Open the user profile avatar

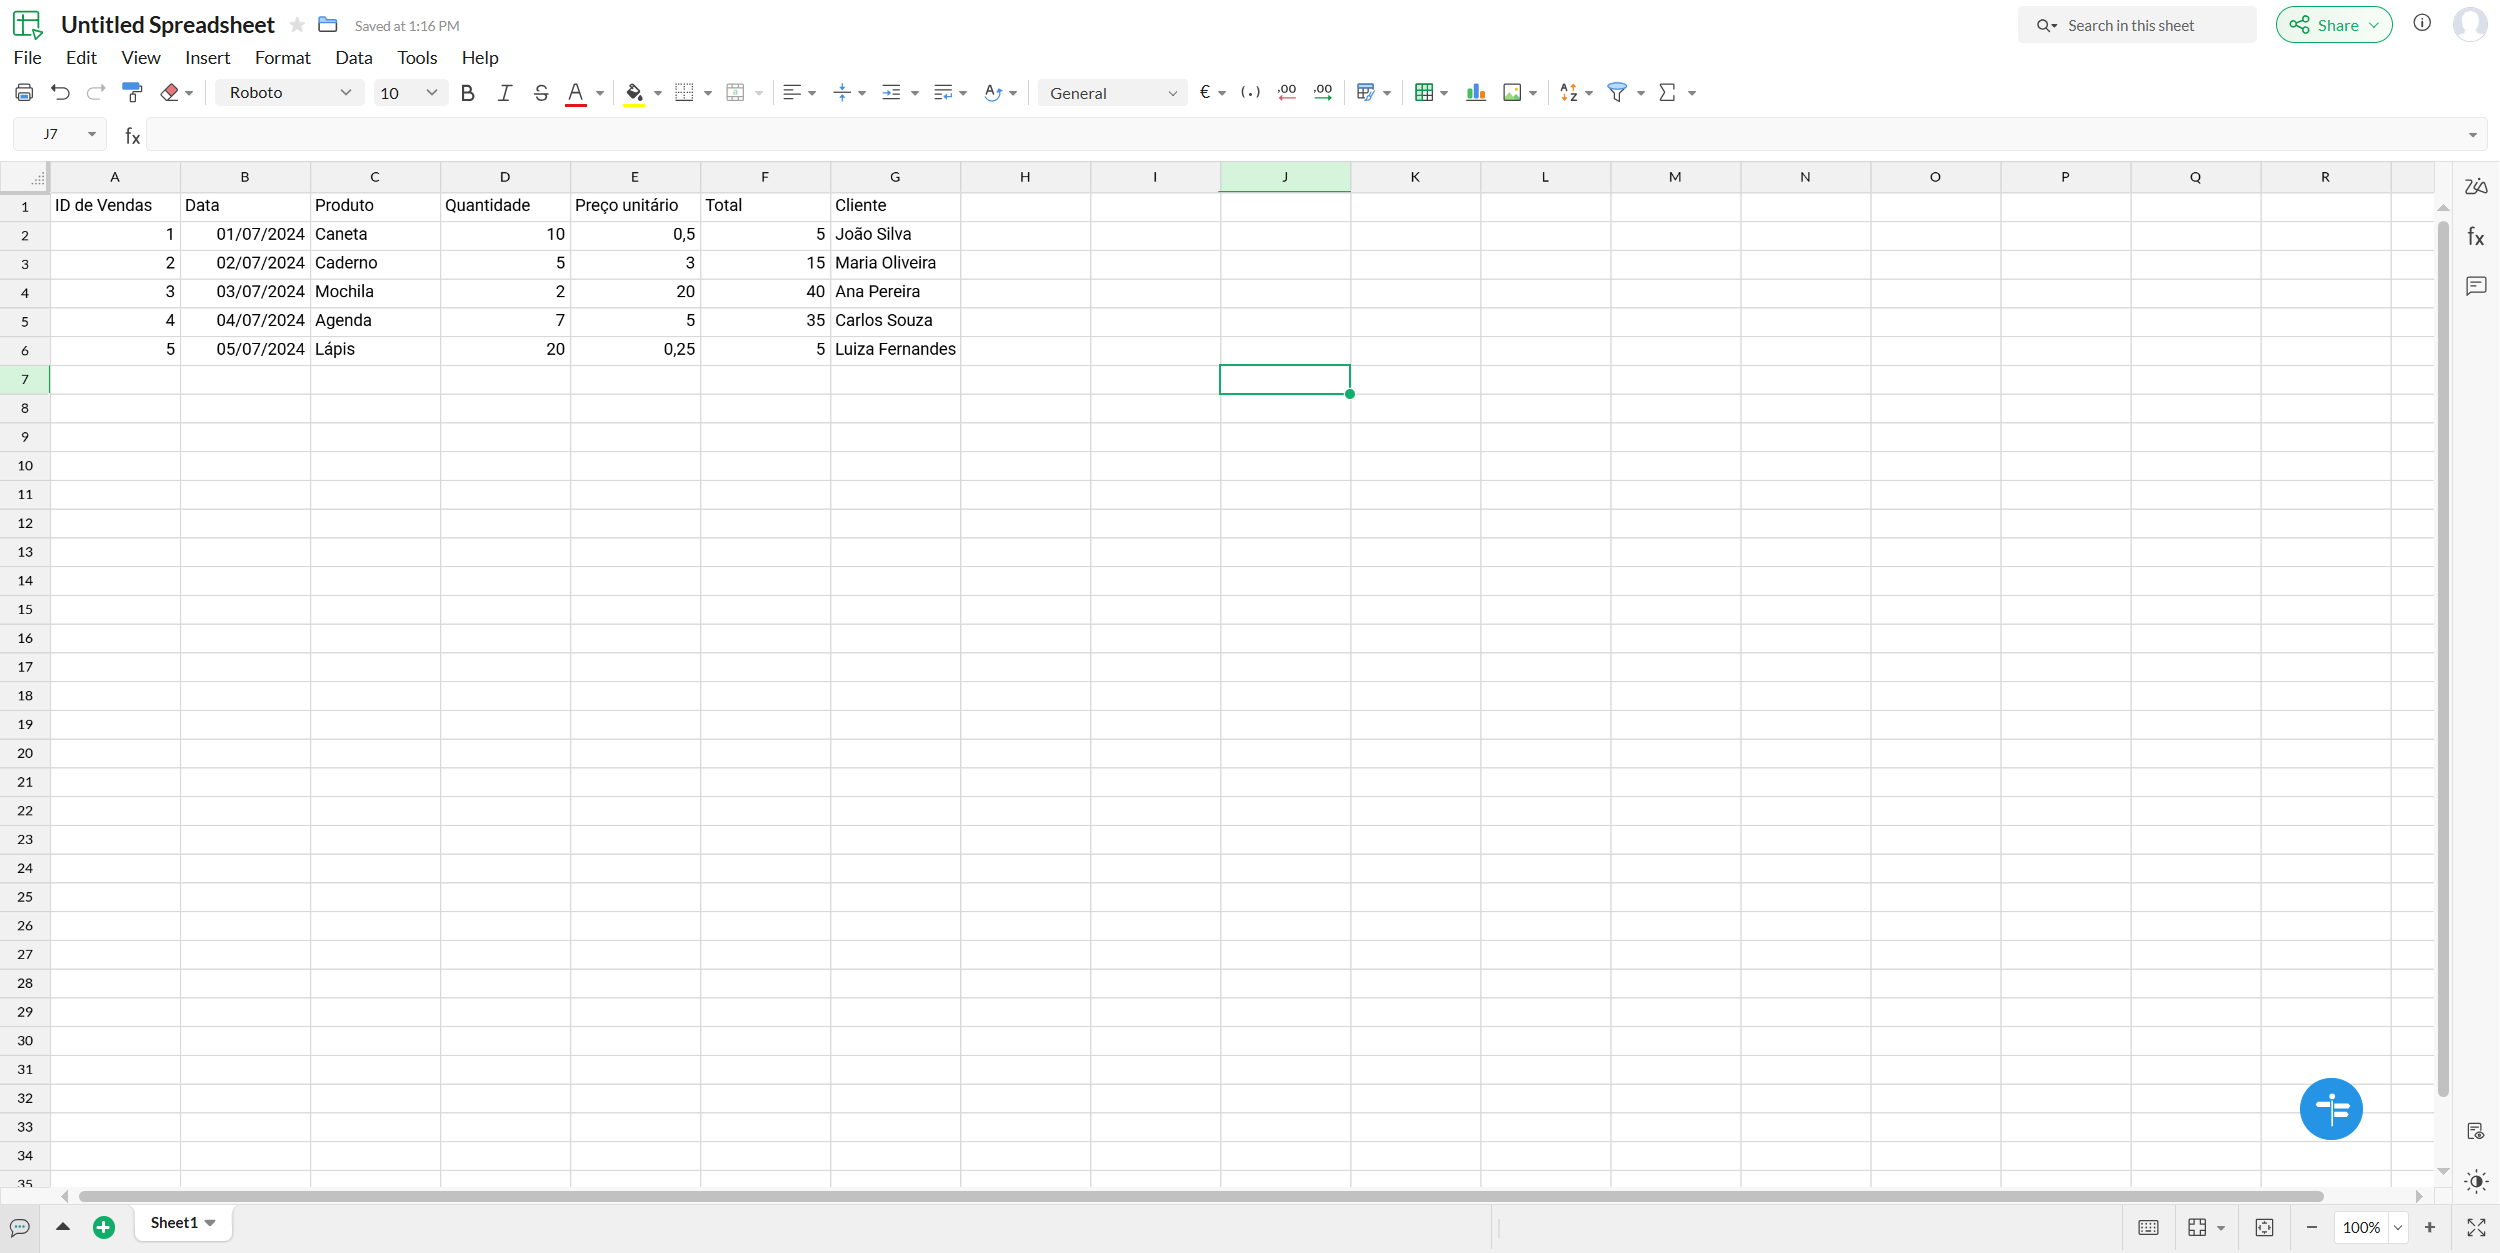[x=2470, y=24]
